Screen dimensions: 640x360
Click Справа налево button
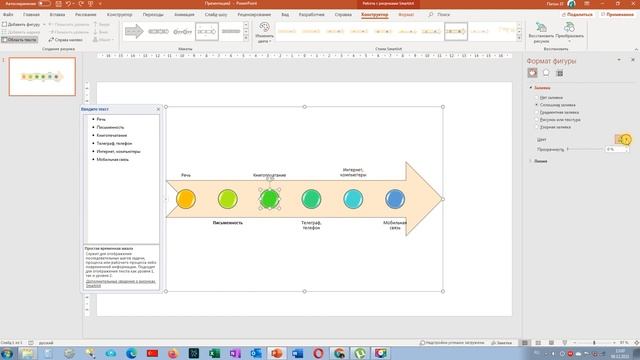pyautogui.click(x=65, y=40)
